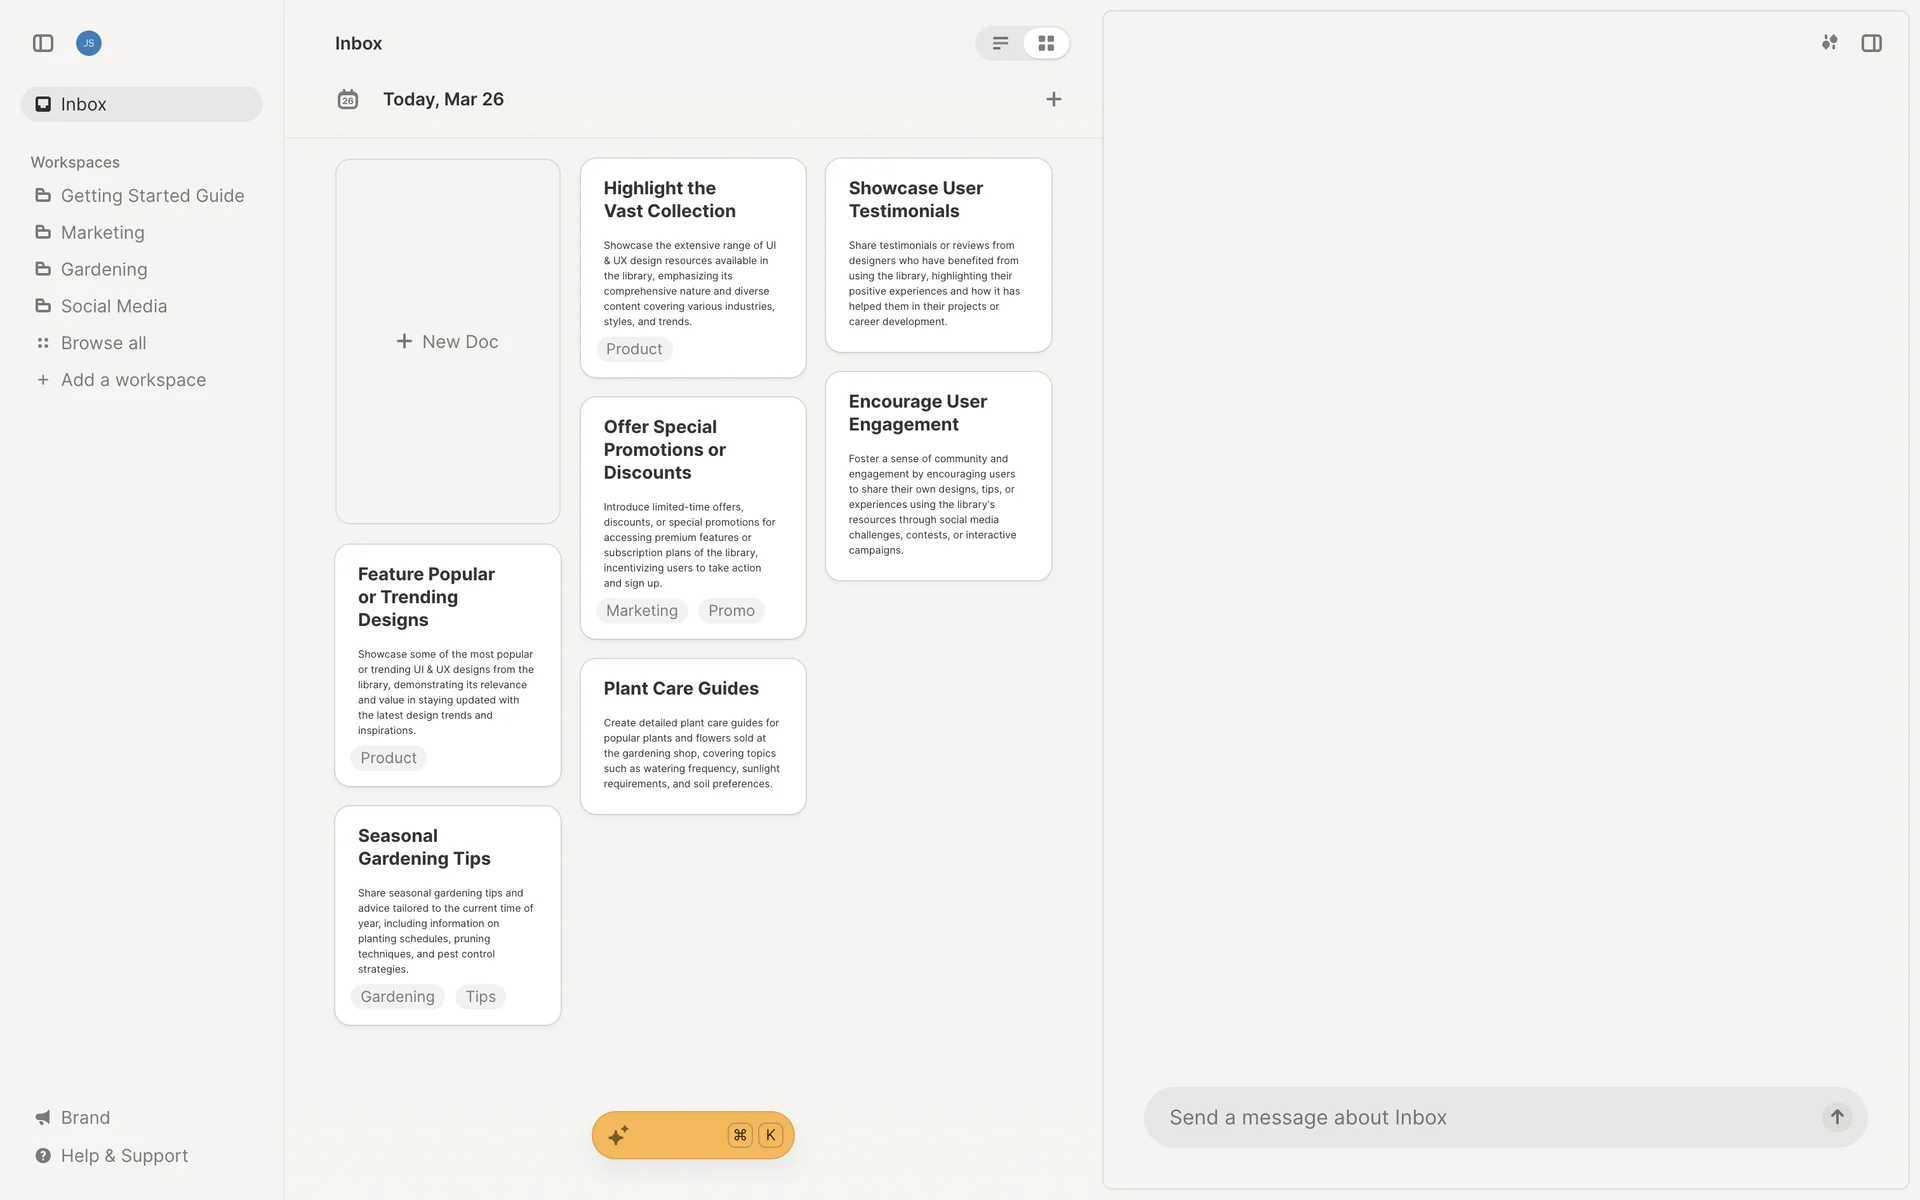The height and width of the screenshot is (1200, 1920).
Task: Open Help & Support link
Action: tap(123, 1155)
